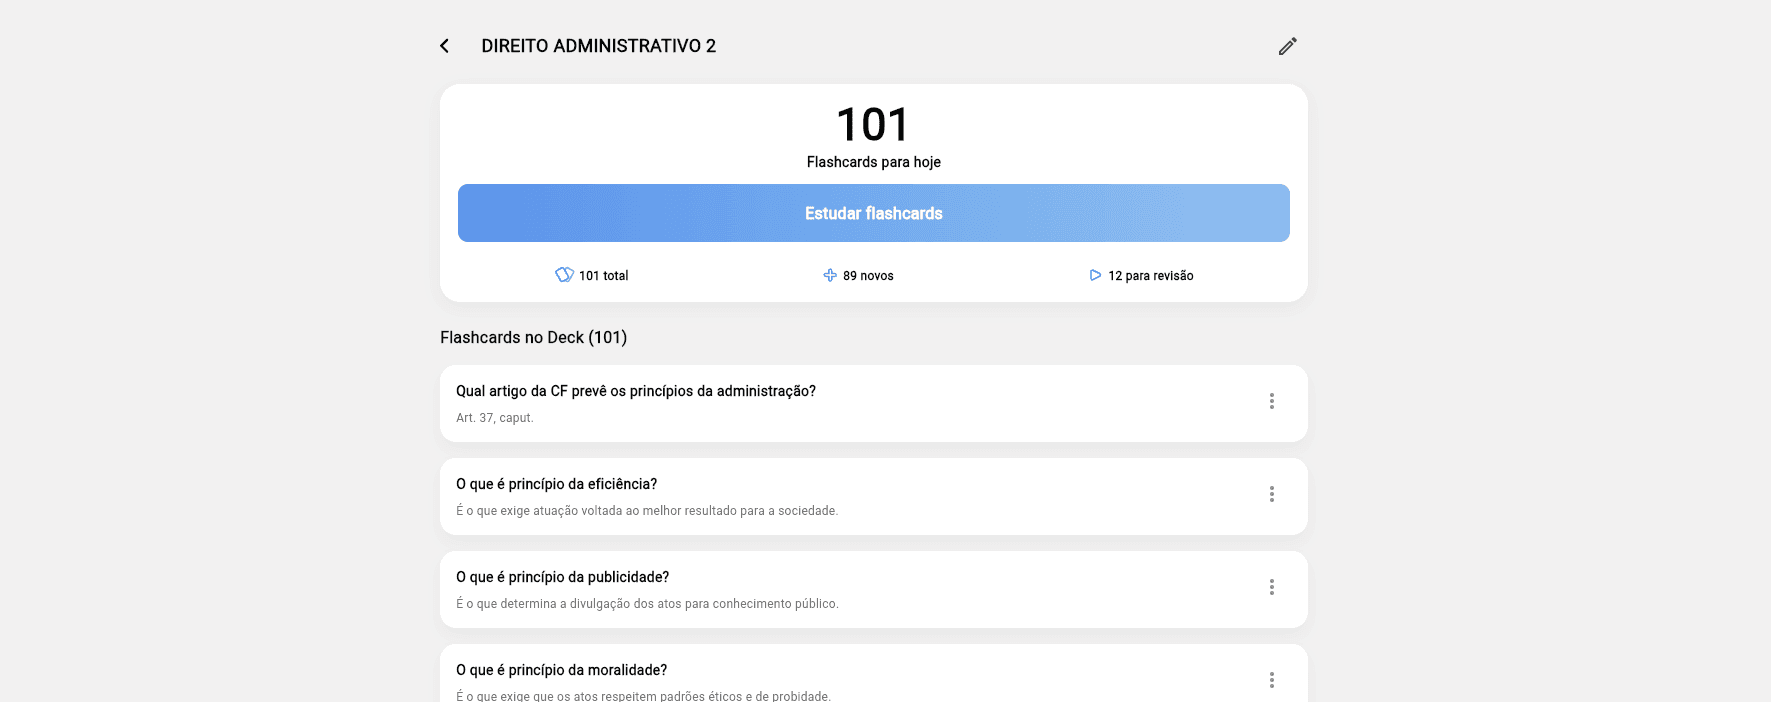Open options menu for 'princípio da eficiência' card
The image size is (1771, 702).
point(1272,494)
